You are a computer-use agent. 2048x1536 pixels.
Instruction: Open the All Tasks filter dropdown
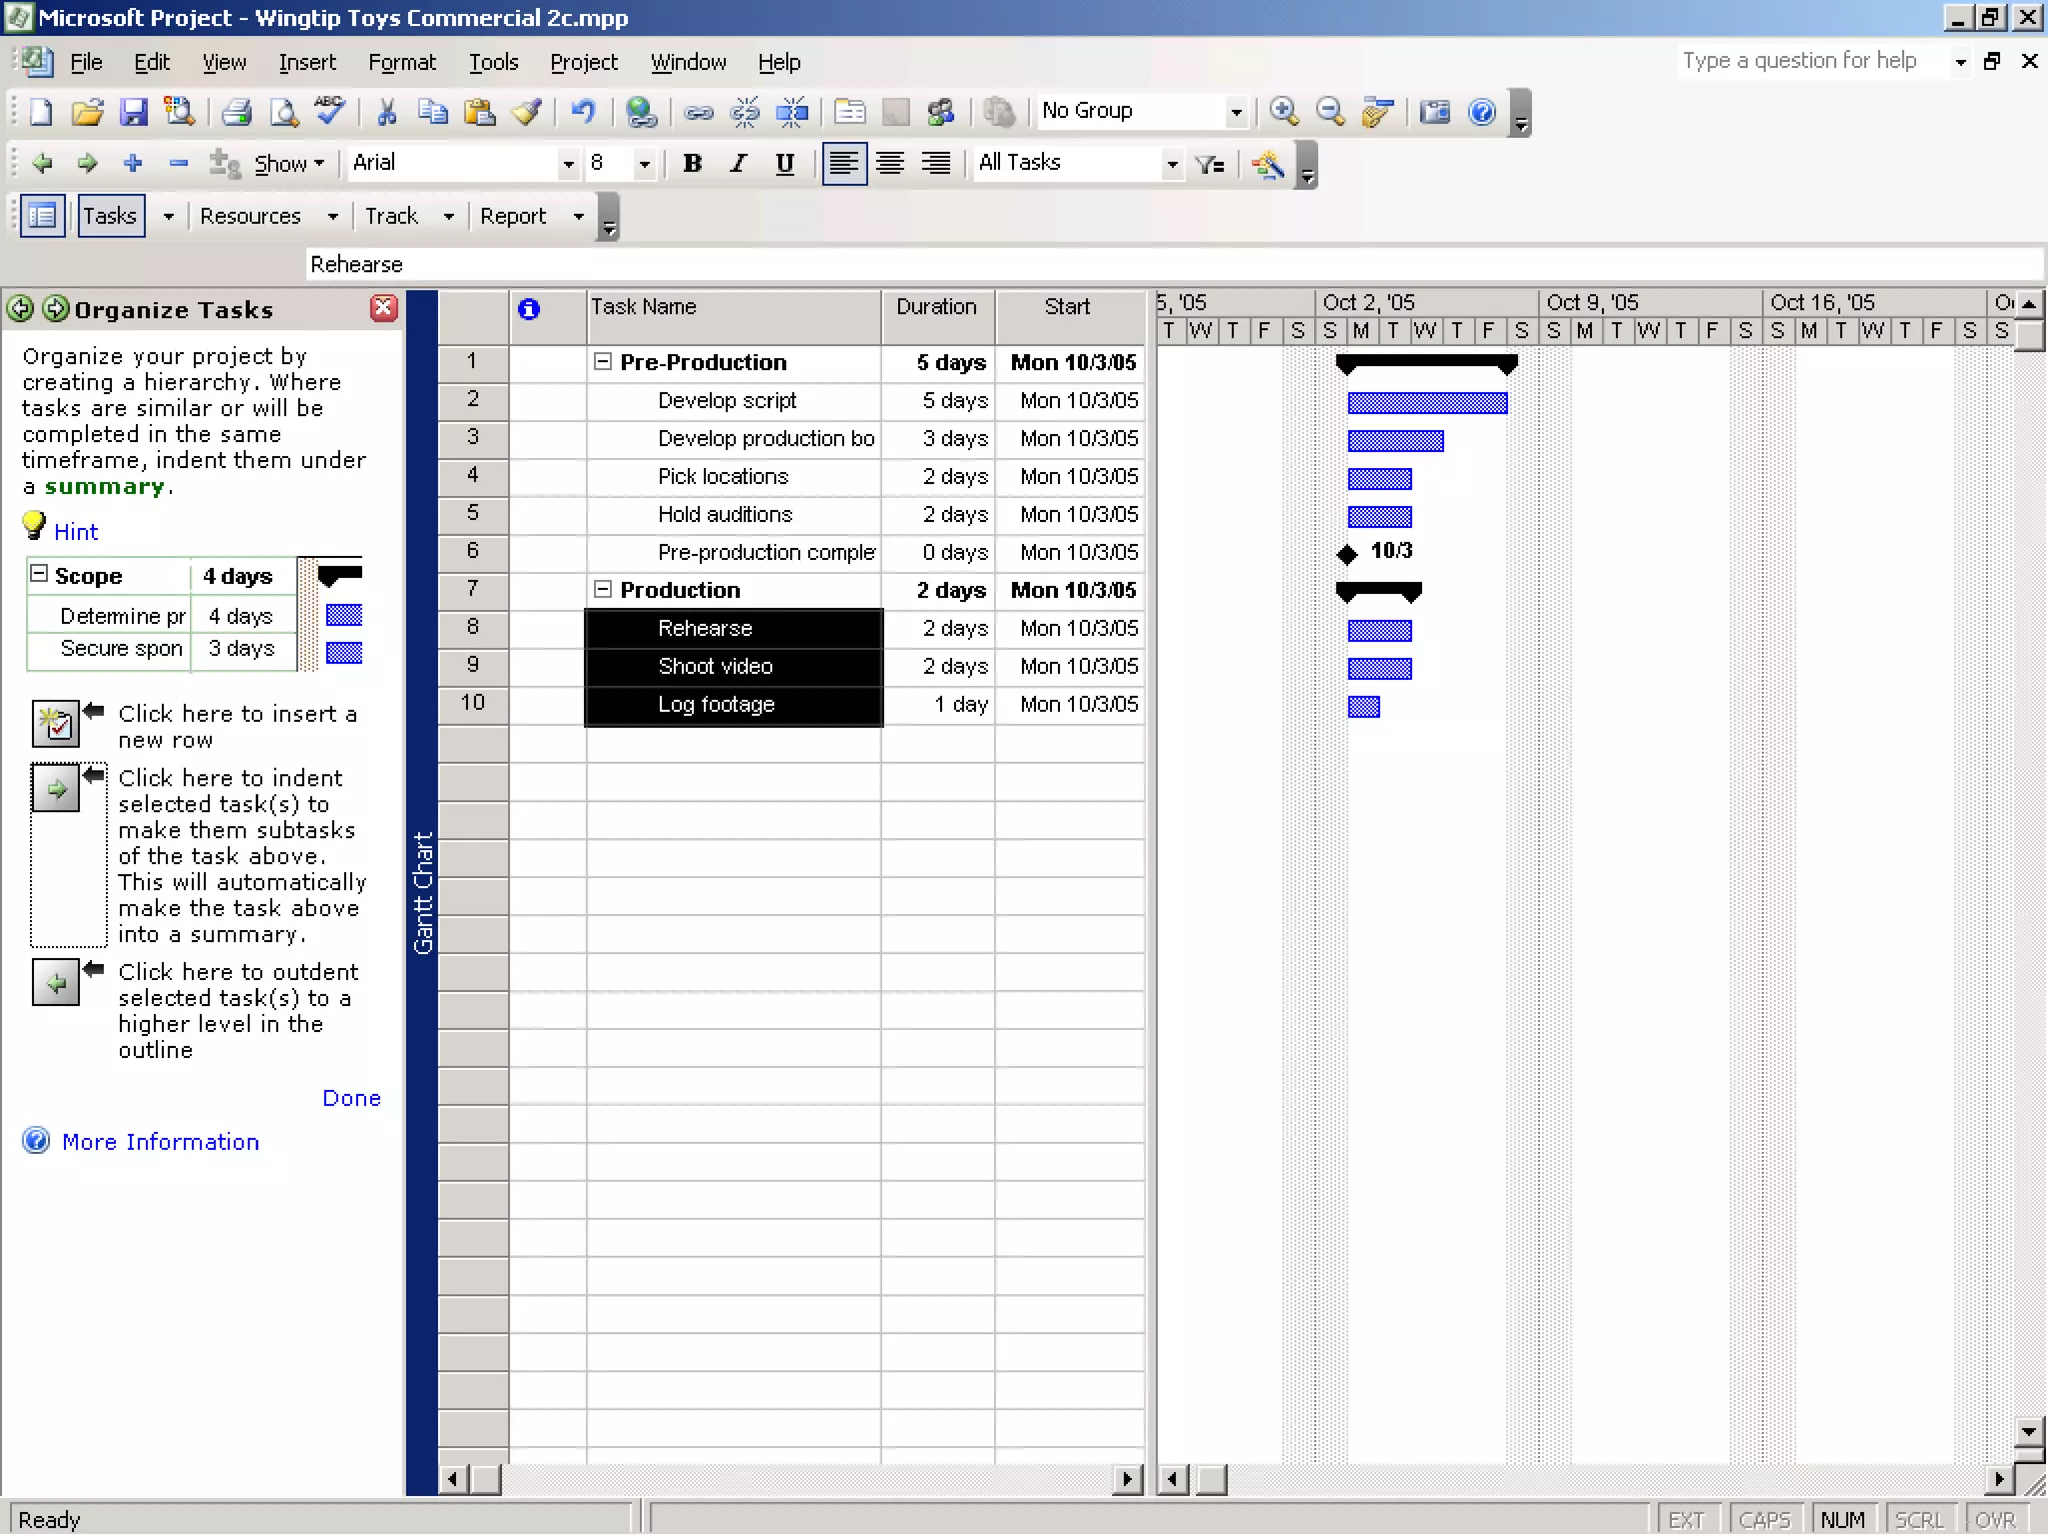(x=1172, y=164)
